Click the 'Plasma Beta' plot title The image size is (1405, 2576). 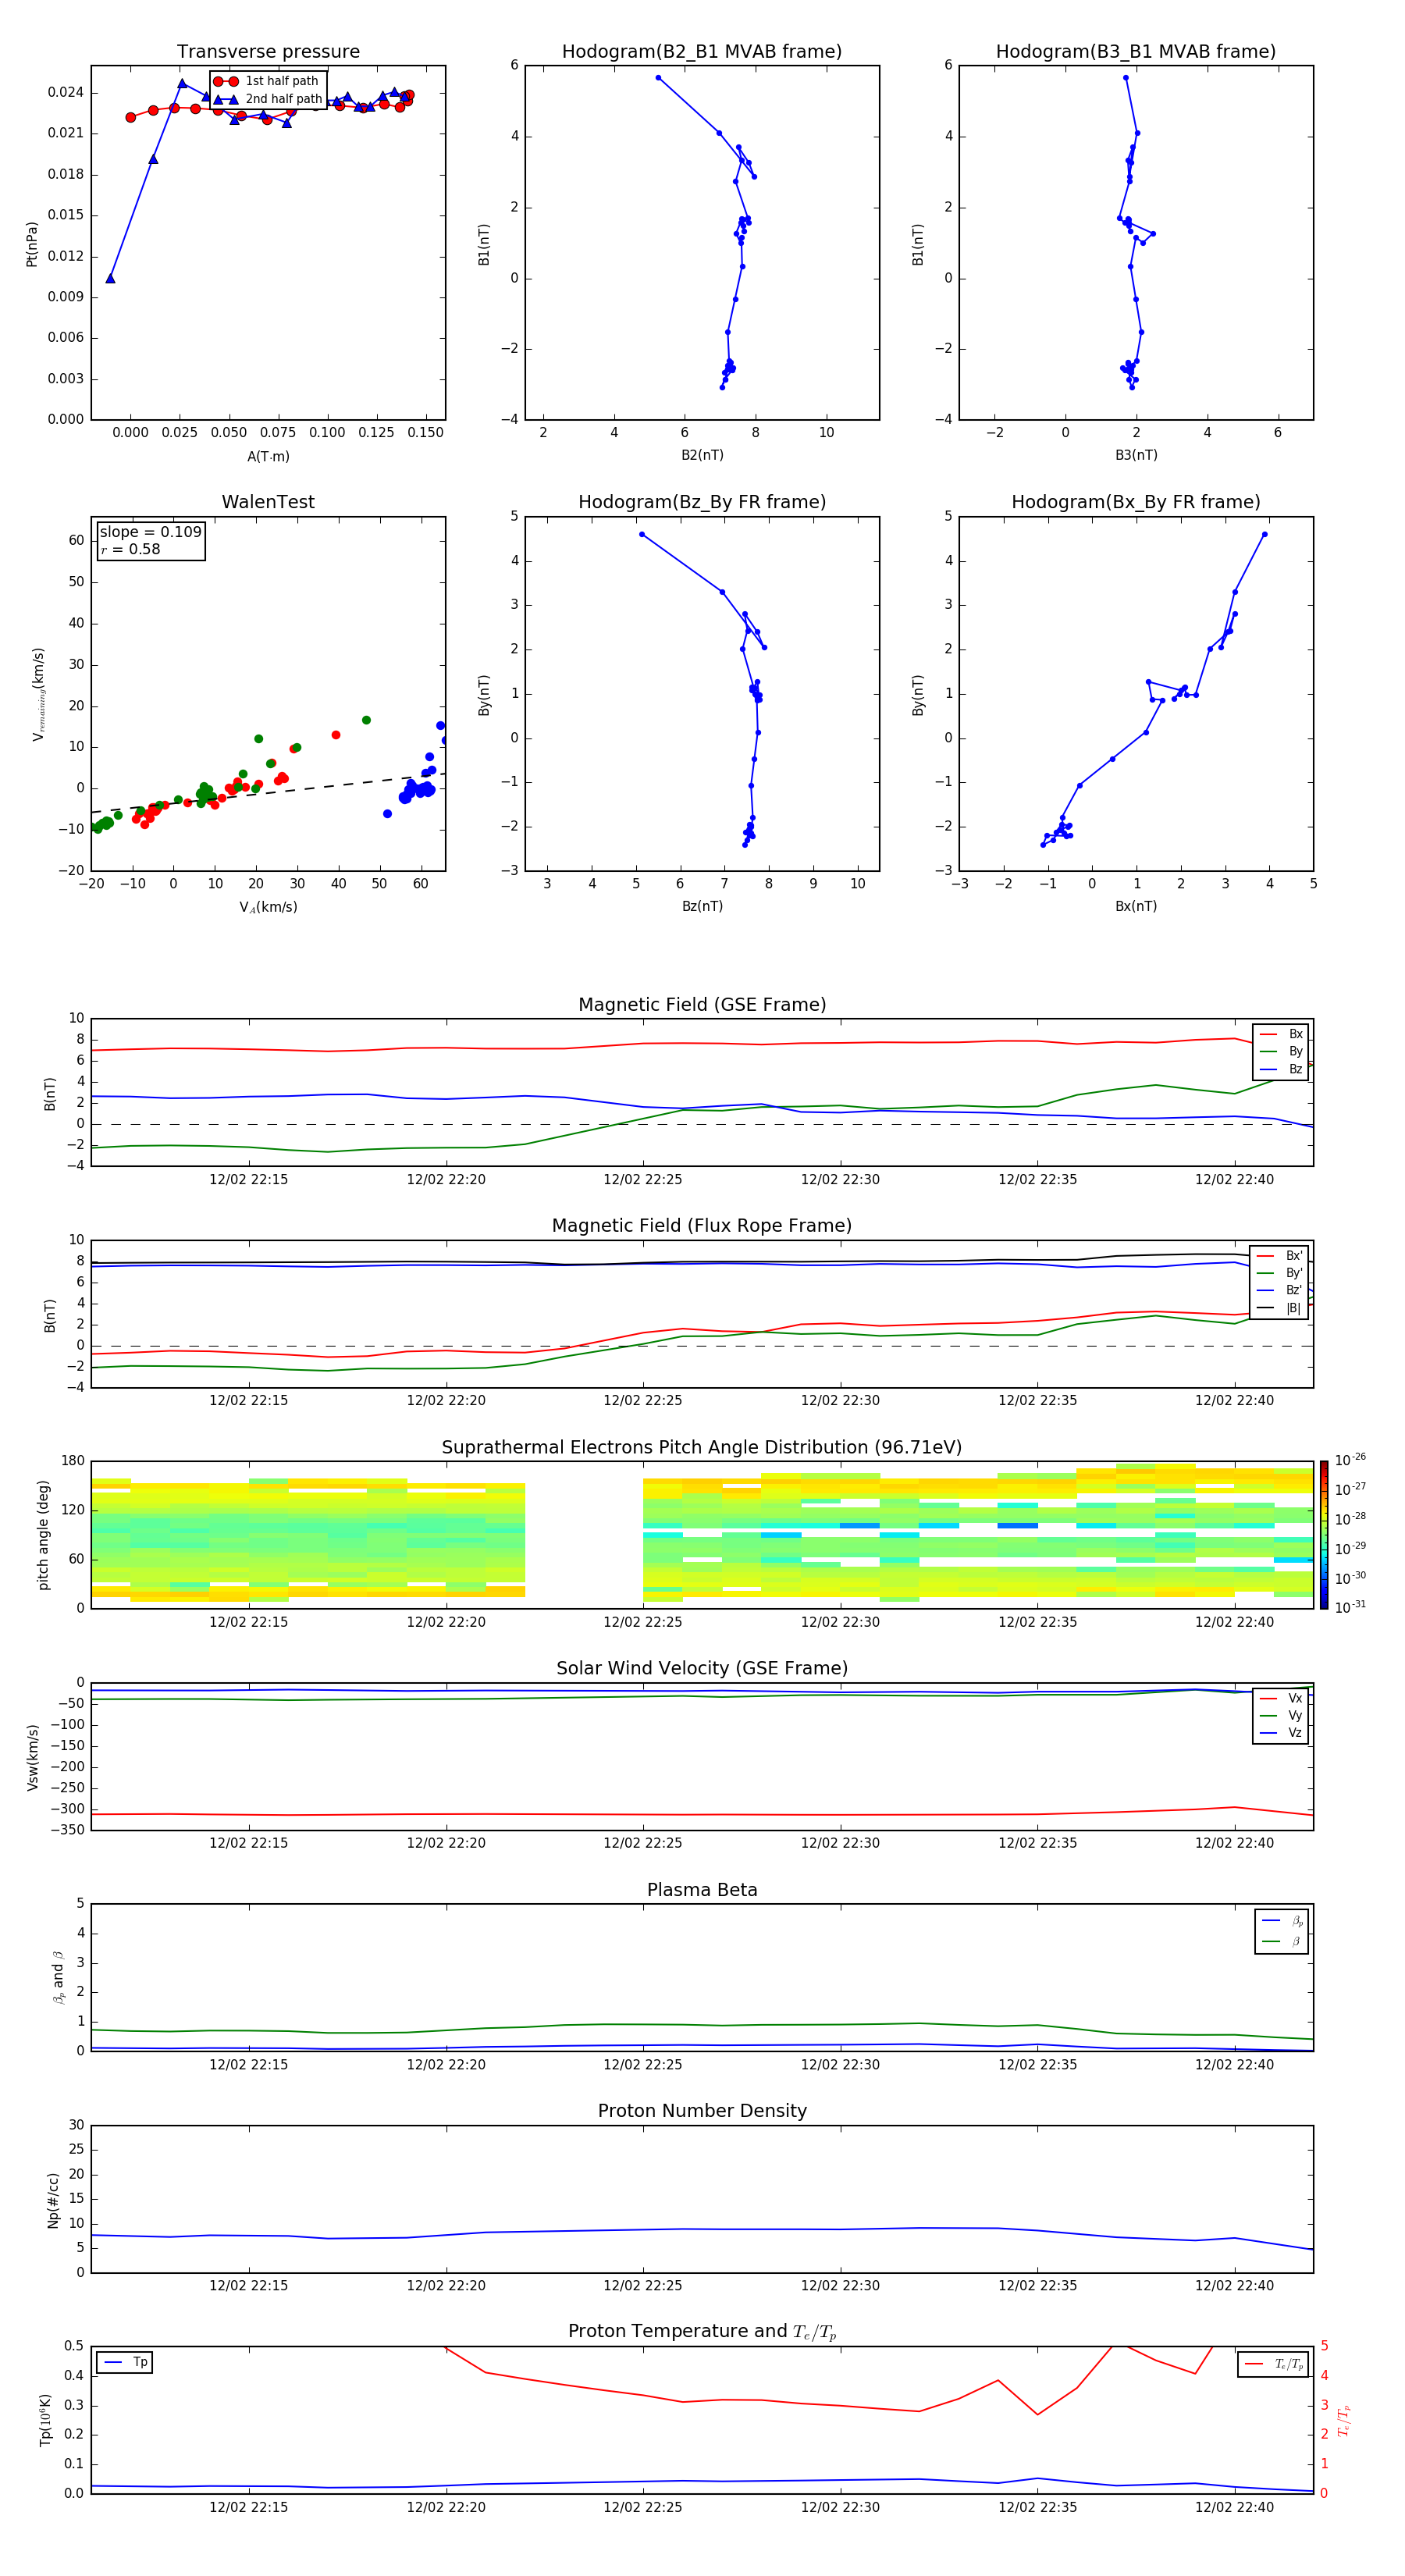(x=702, y=1891)
